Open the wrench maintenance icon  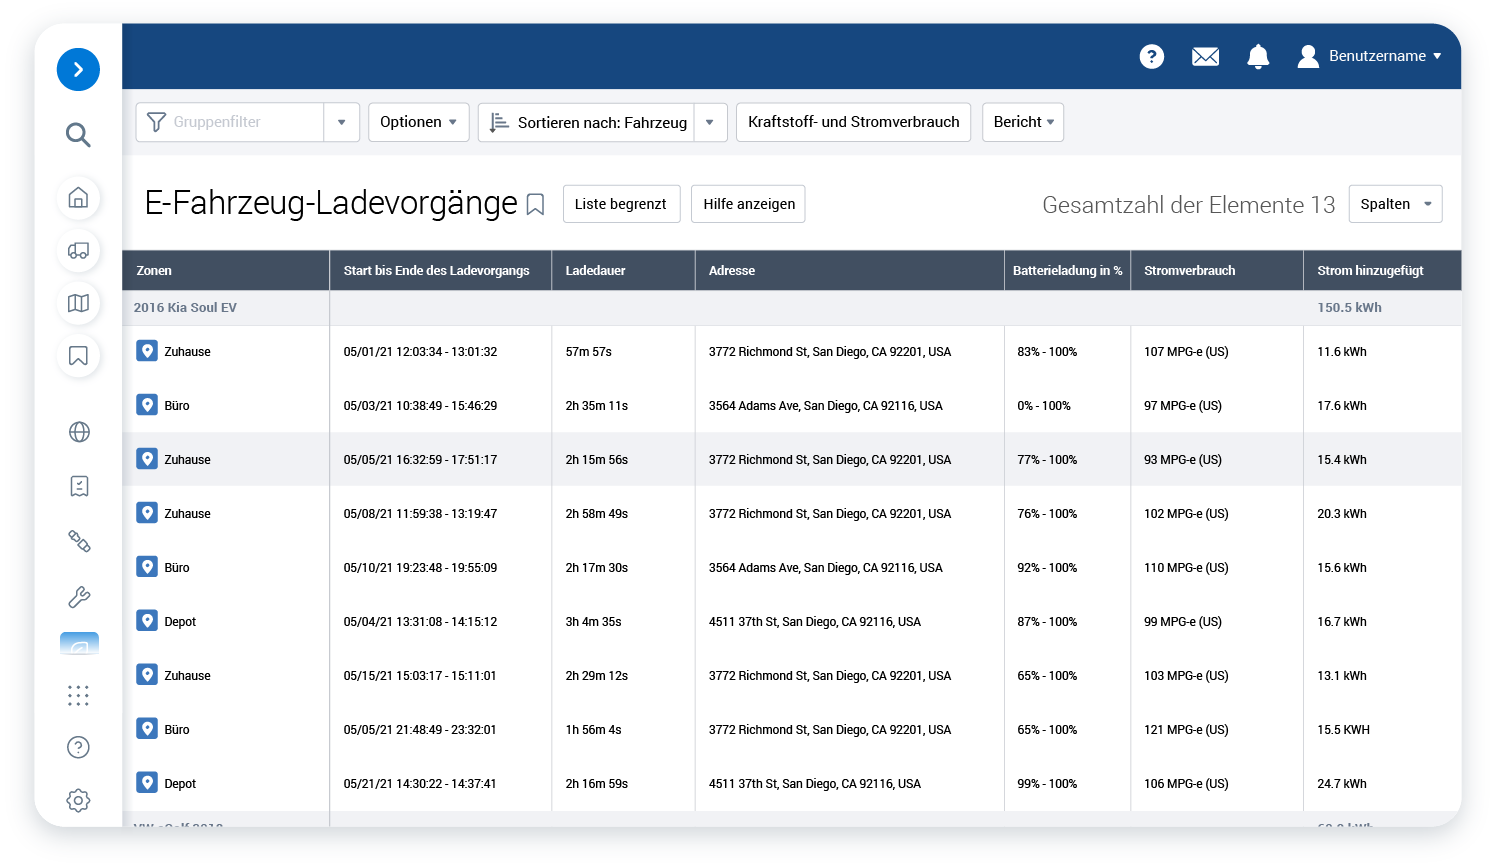click(78, 597)
